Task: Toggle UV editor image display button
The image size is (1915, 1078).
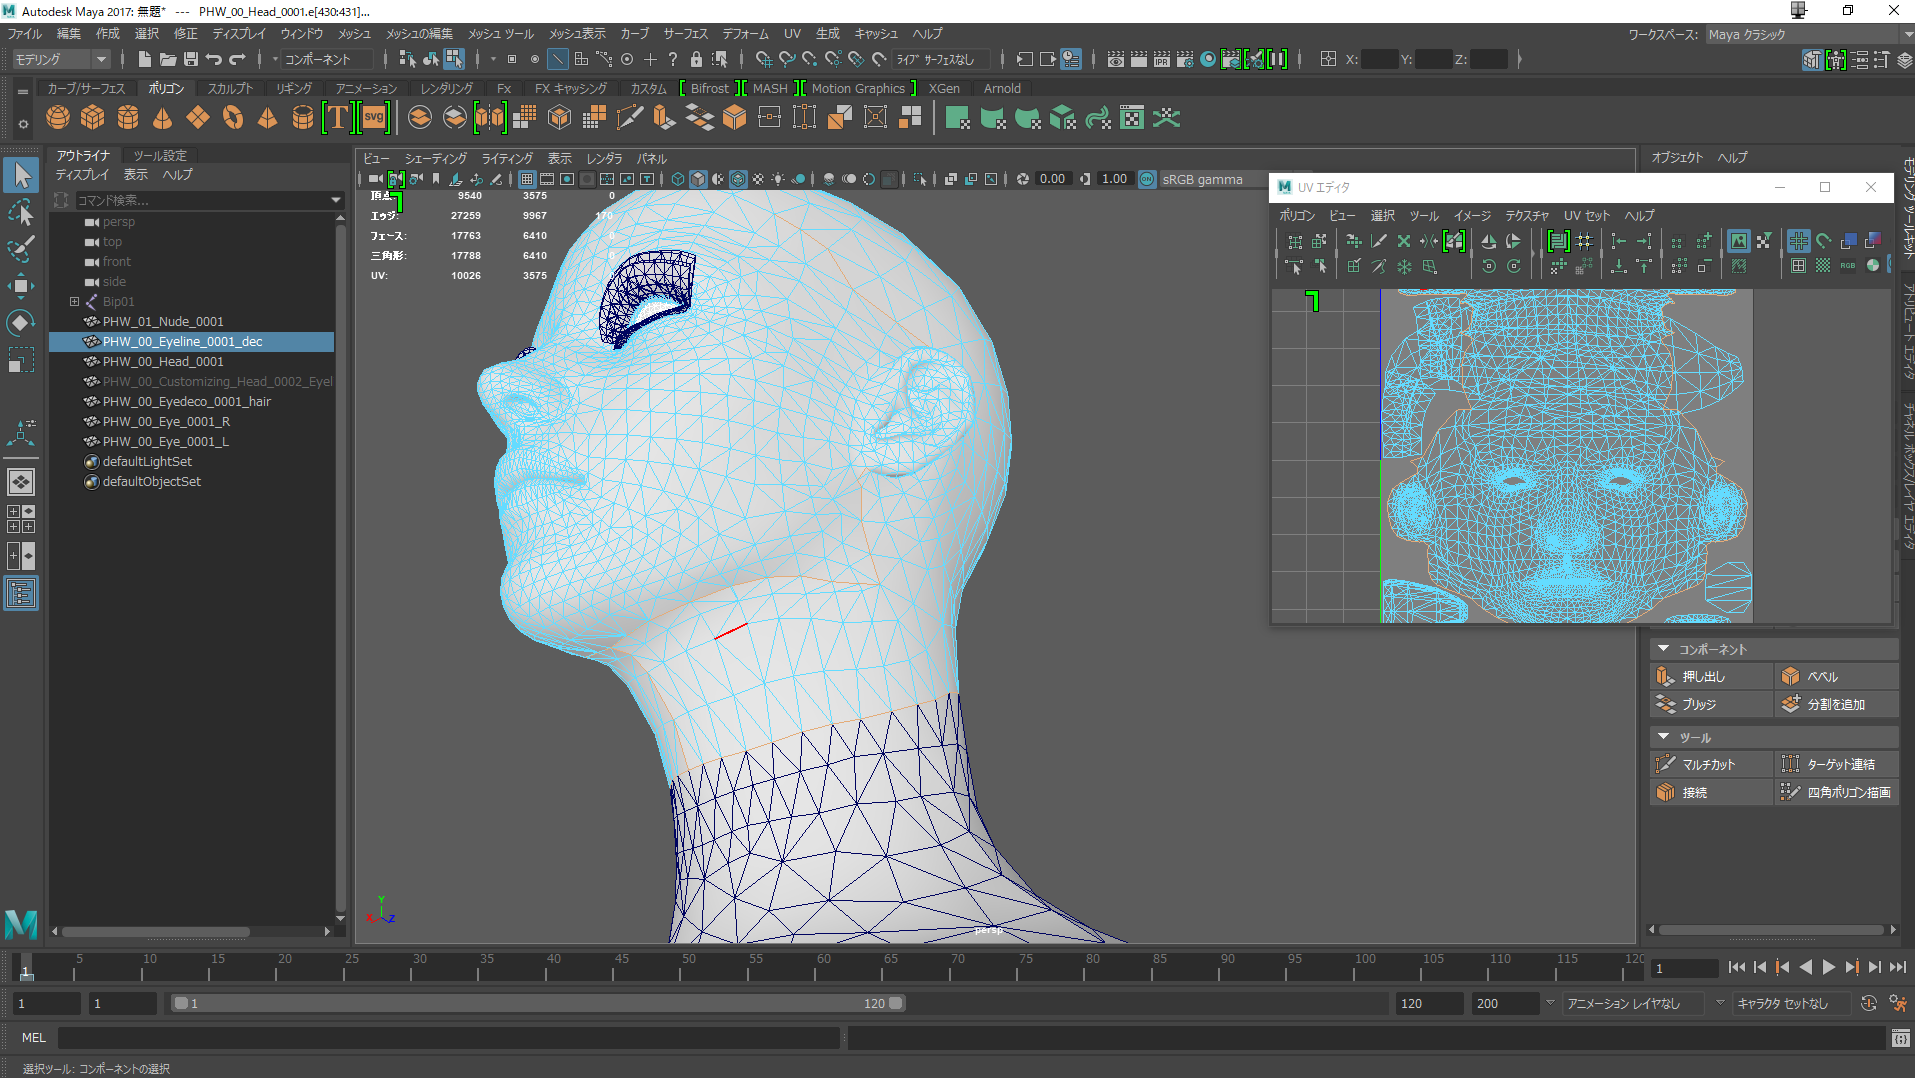Action: point(1738,241)
